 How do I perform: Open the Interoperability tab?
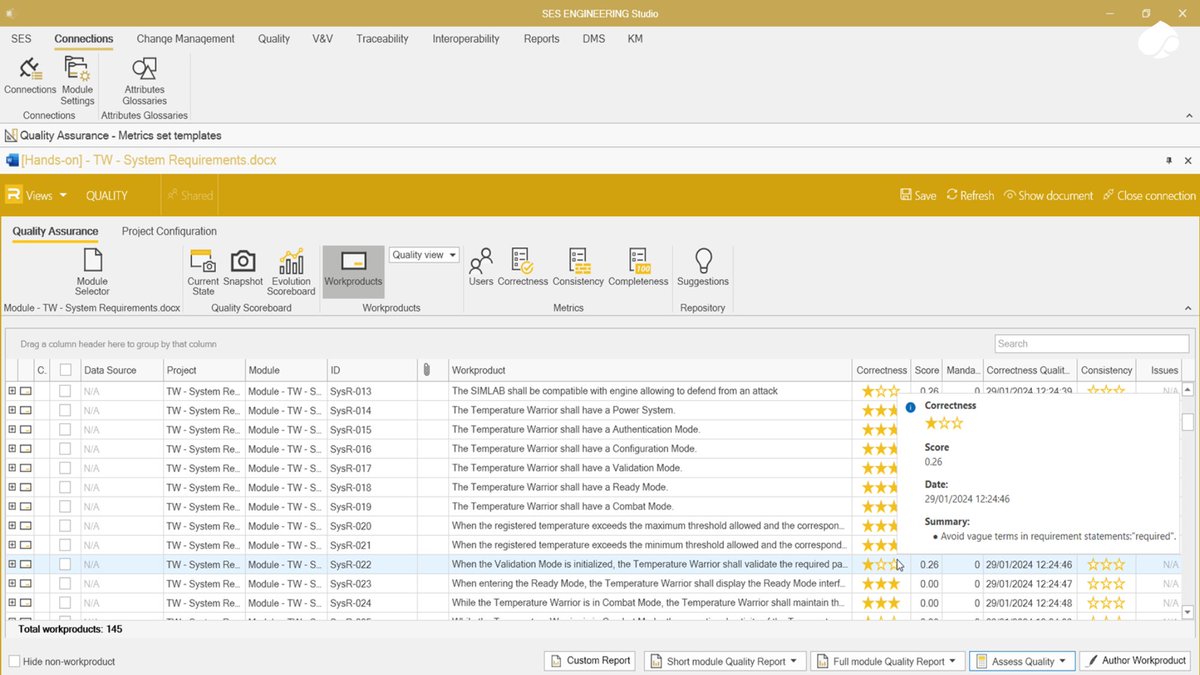465,39
